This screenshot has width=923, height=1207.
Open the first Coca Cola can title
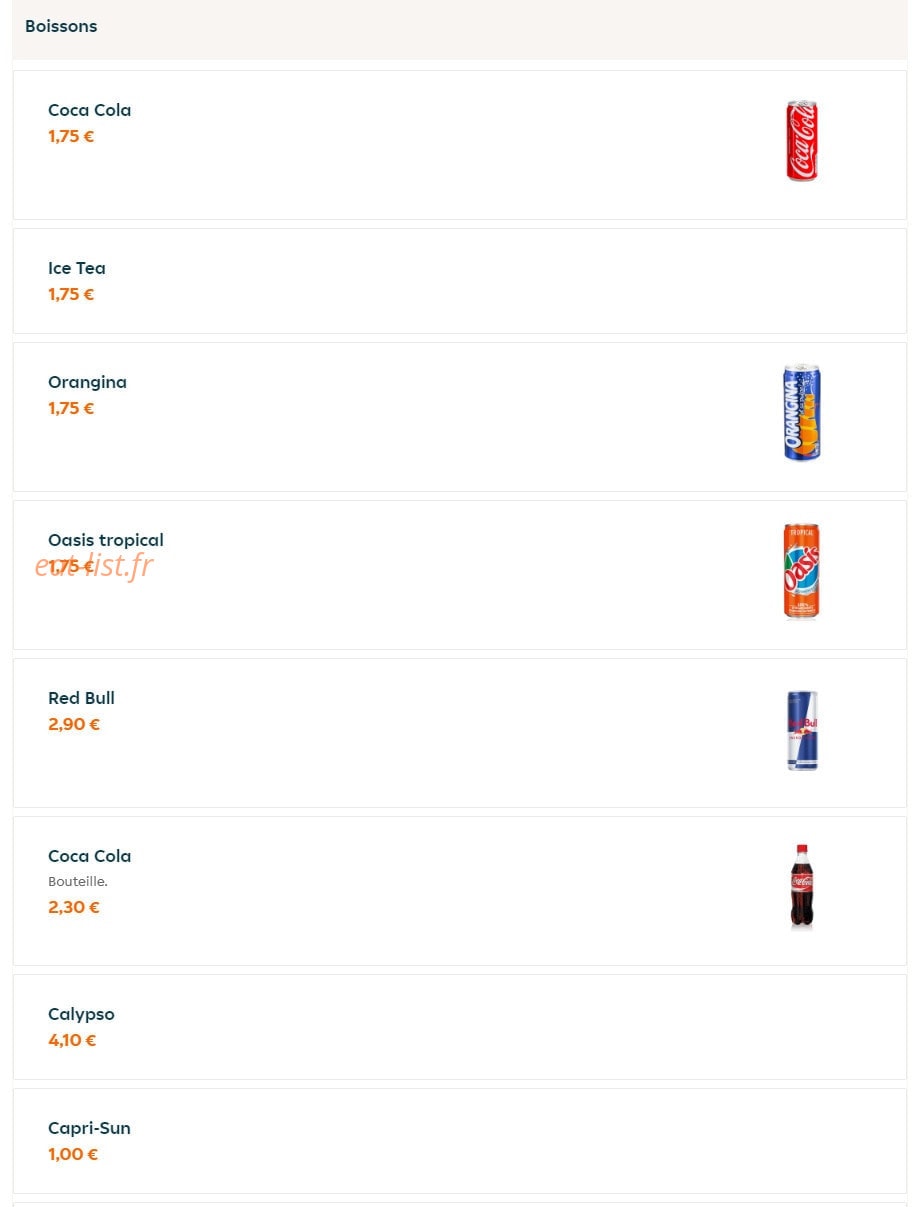click(89, 110)
